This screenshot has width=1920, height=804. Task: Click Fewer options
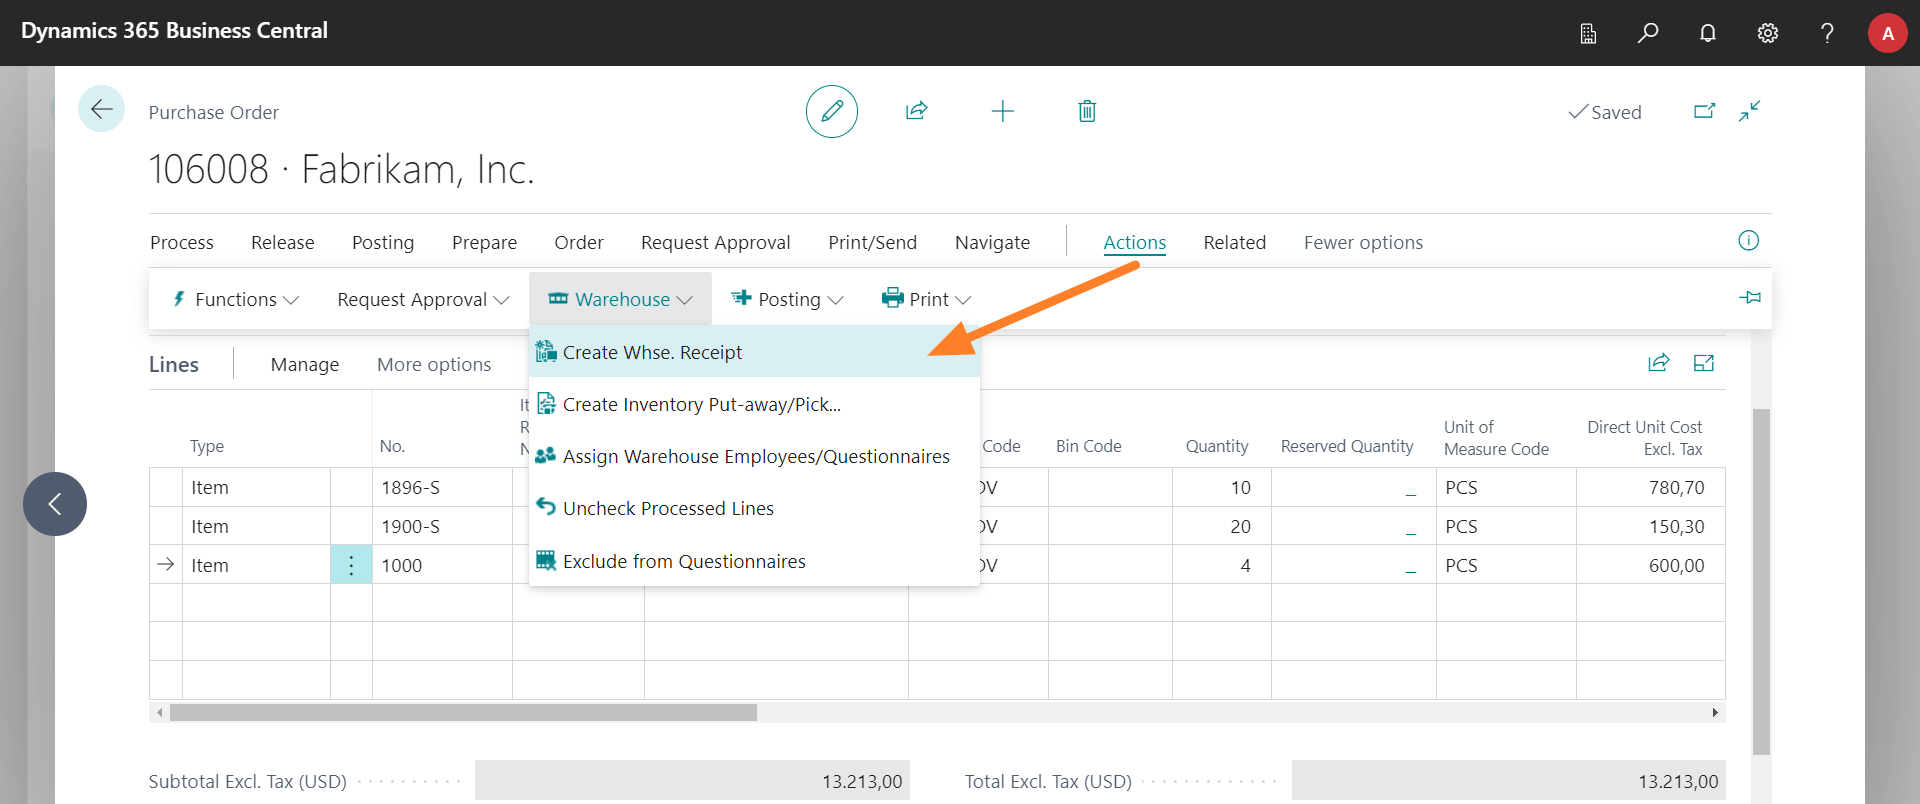click(x=1364, y=242)
